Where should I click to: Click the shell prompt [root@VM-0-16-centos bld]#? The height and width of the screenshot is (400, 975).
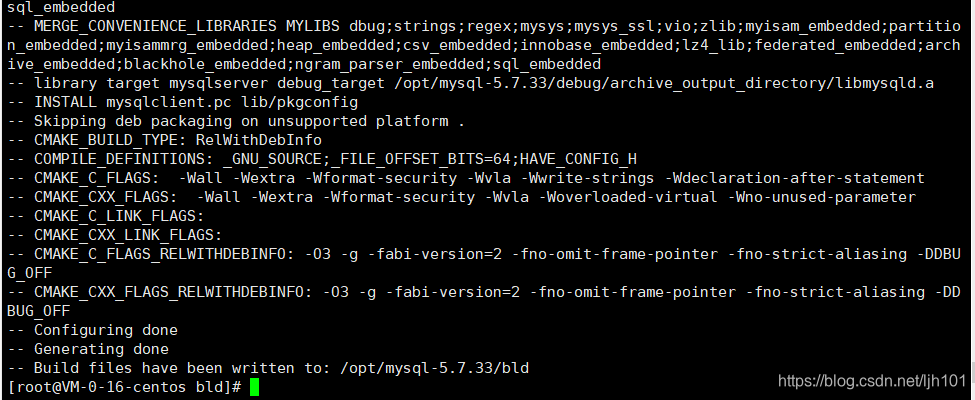[x=124, y=387]
